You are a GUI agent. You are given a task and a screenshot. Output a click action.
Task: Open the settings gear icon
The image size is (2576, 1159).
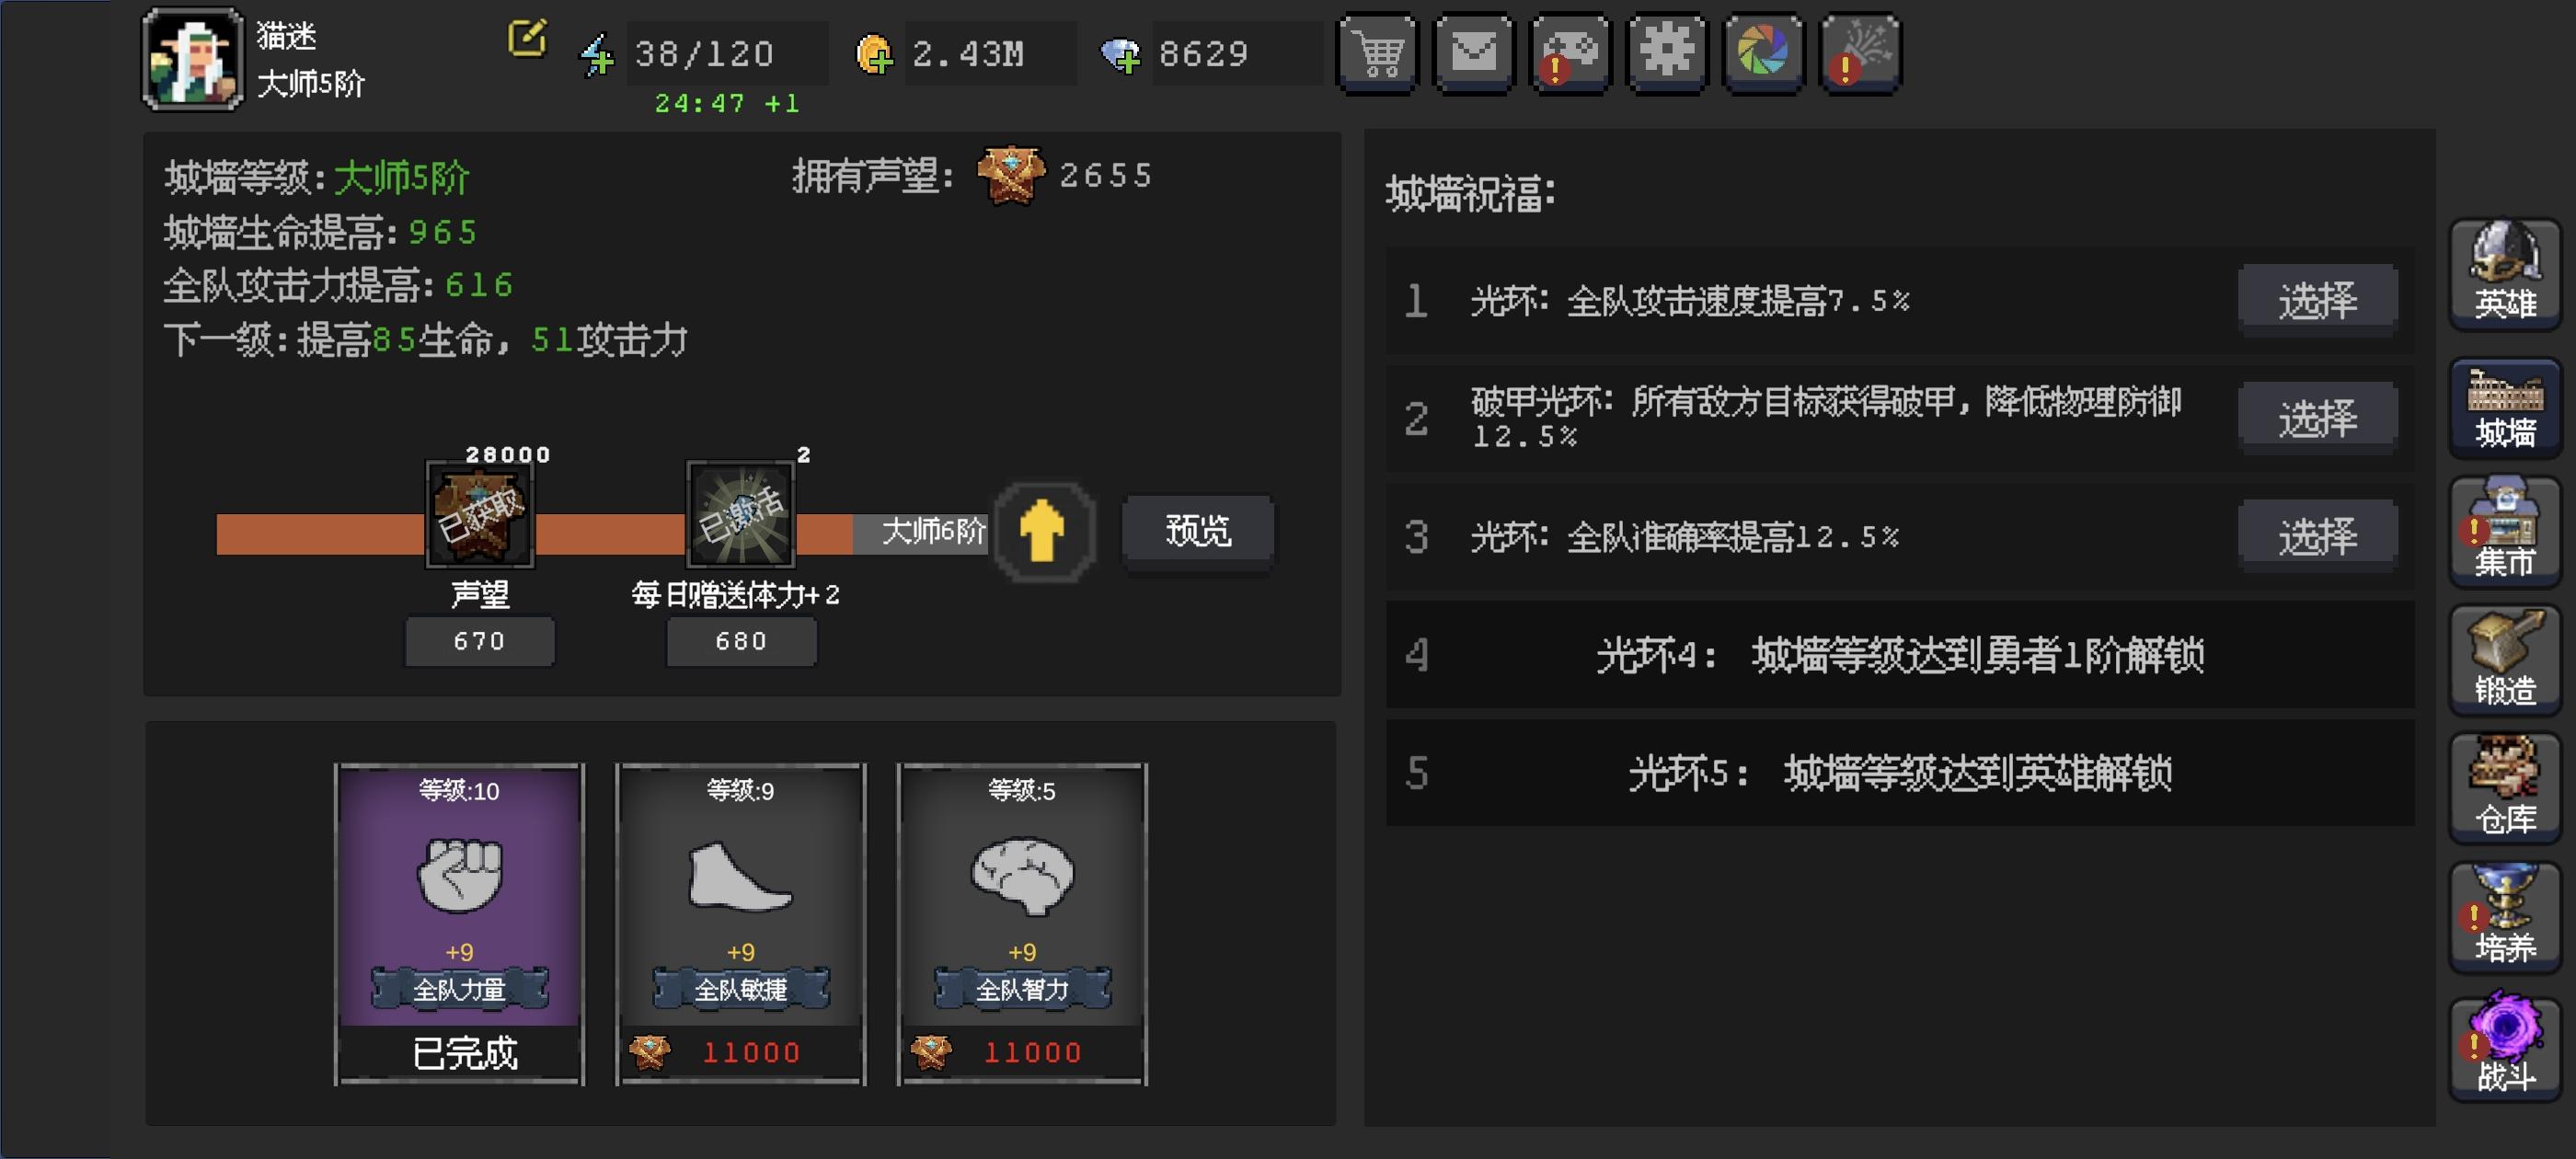[x=1666, y=53]
